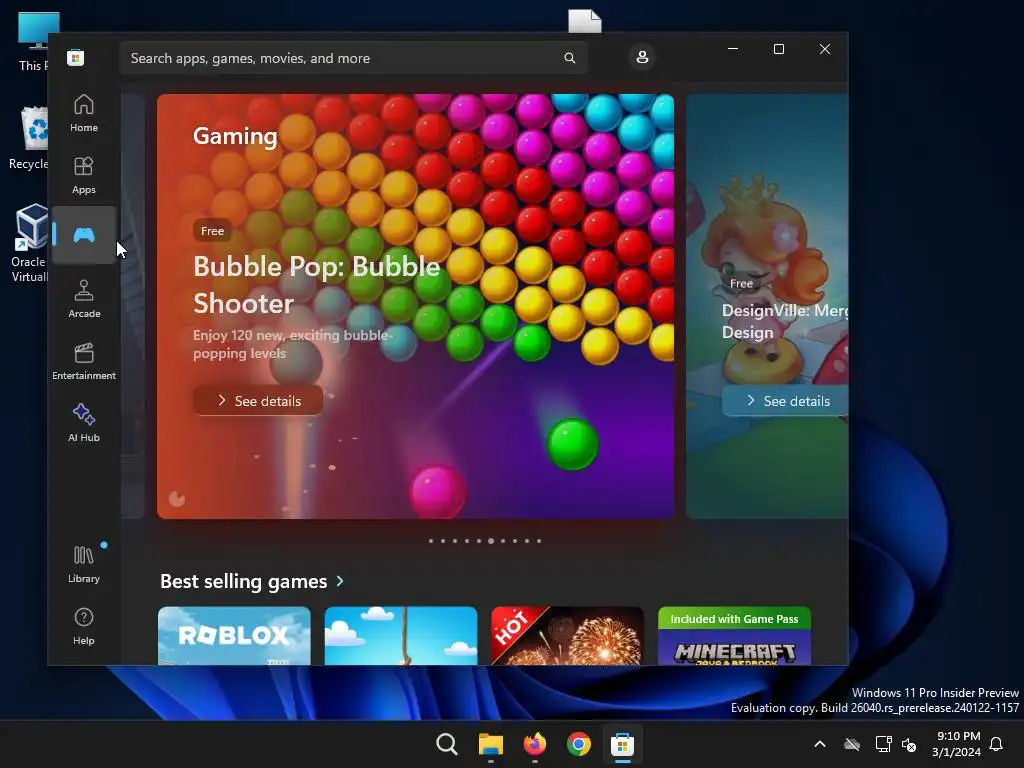Select the first carousel page dot
This screenshot has height=768, width=1024.
tap(430, 541)
